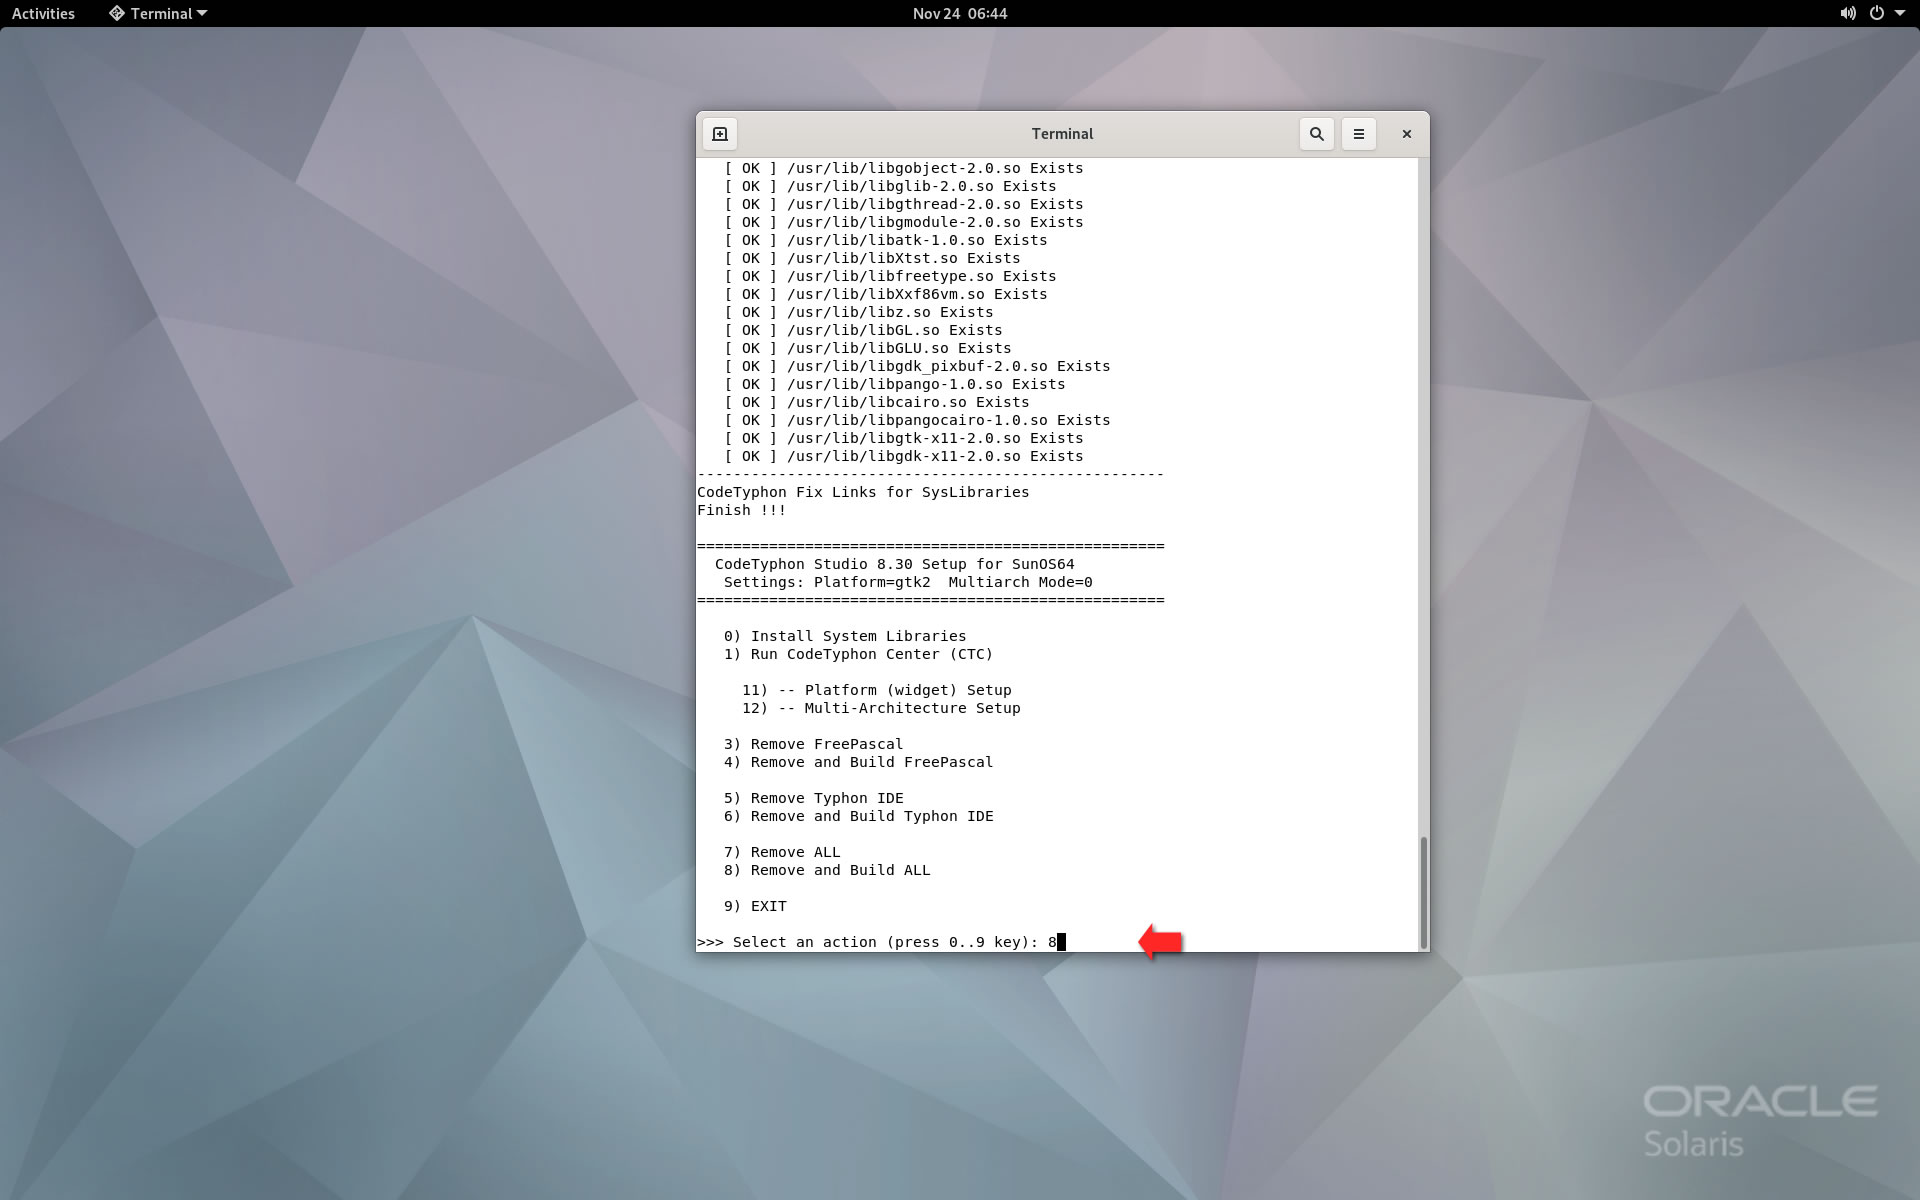The height and width of the screenshot is (1200, 1920).
Task: Click the line '5) Remove Typhon IDE'
Action: click(x=813, y=798)
